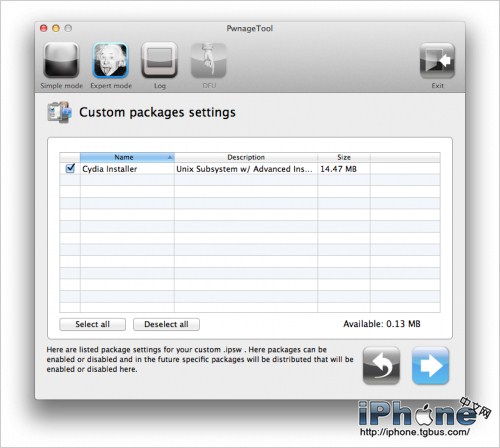The height and width of the screenshot is (448, 500).
Task: Uncheck the Cydia Installer checkbox
Action: click(x=70, y=168)
